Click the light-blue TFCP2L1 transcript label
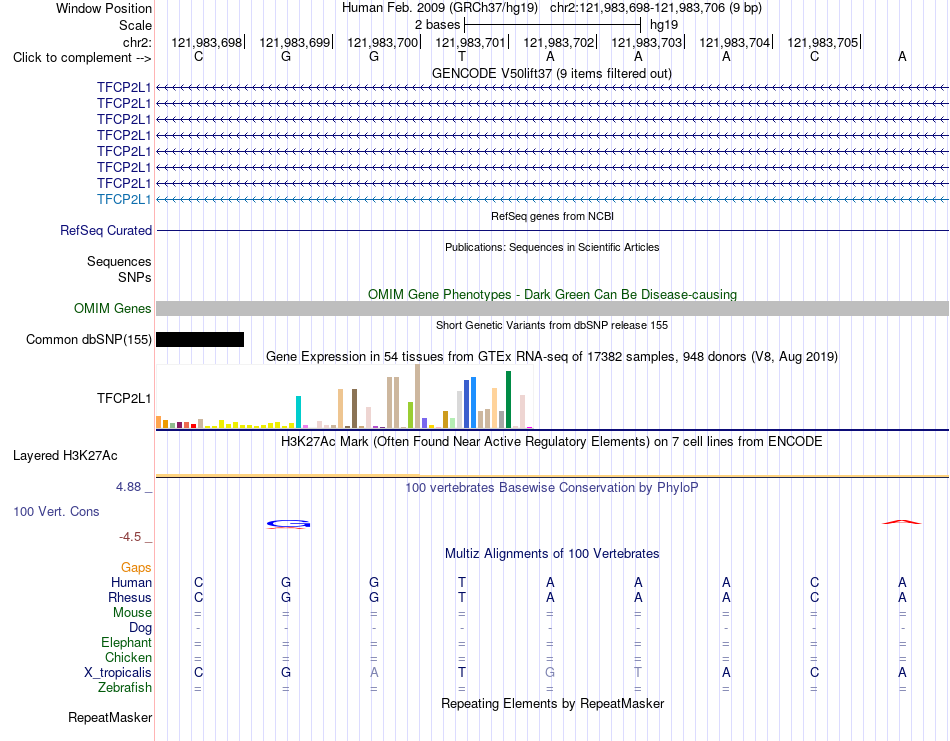The height and width of the screenshot is (741, 950). coord(124,199)
